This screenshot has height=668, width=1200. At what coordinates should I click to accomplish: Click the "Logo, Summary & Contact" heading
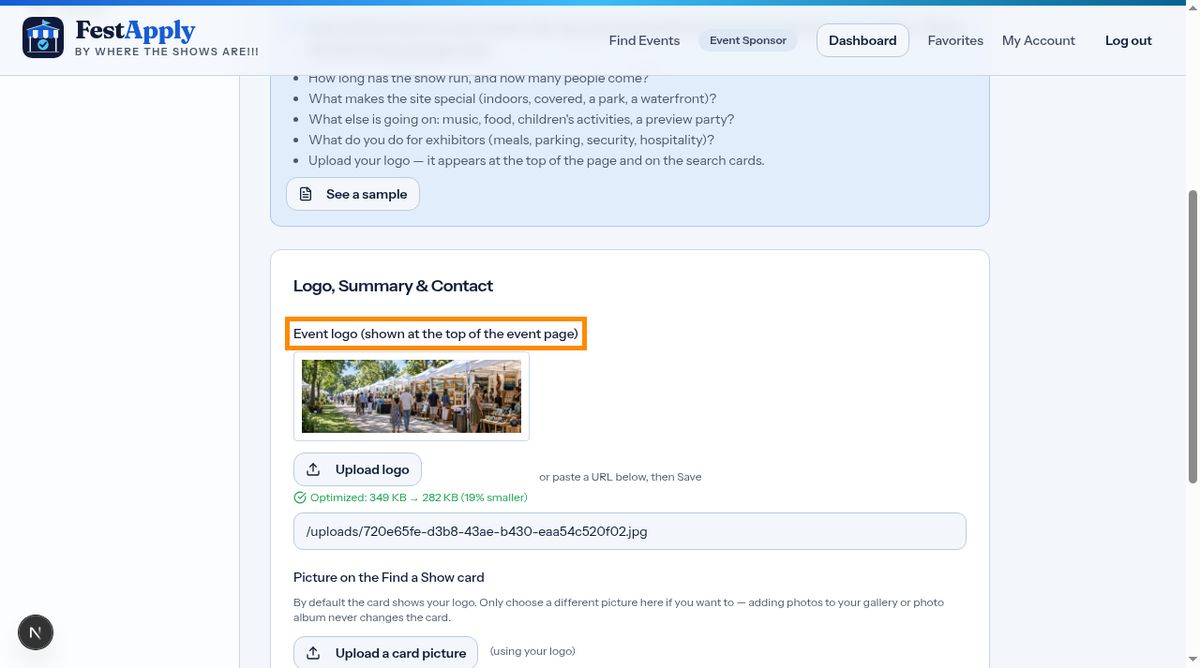click(393, 286)
